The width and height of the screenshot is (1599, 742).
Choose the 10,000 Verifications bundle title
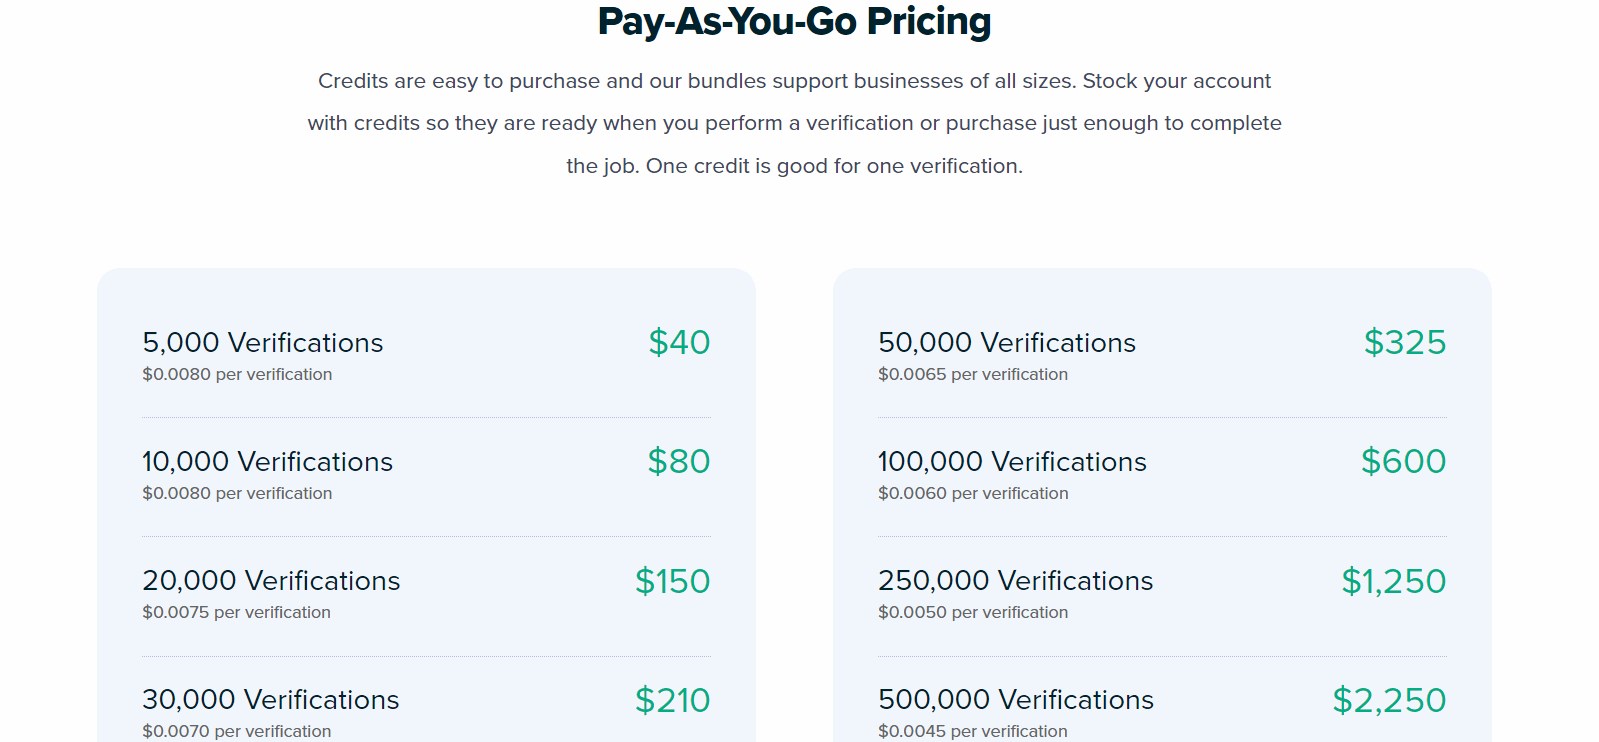pyautogui.click(x=268, y=462)
